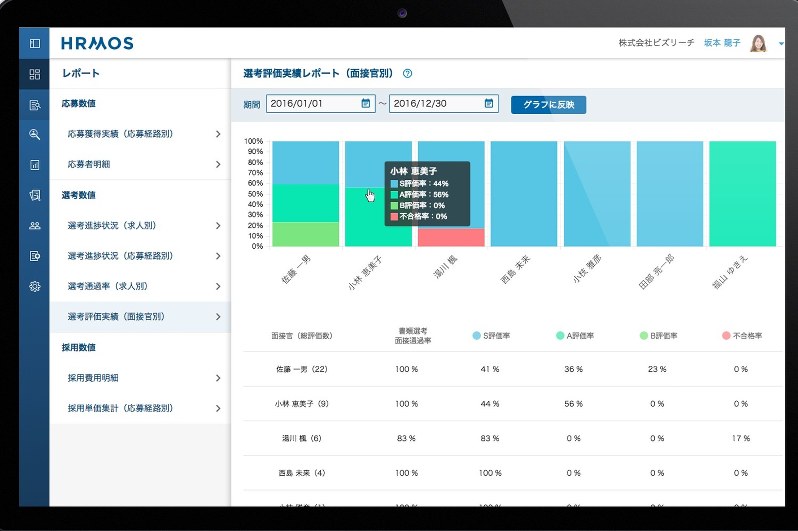
Task: Collapse the sidebar with the top panel icon
Action: [35, 44]
